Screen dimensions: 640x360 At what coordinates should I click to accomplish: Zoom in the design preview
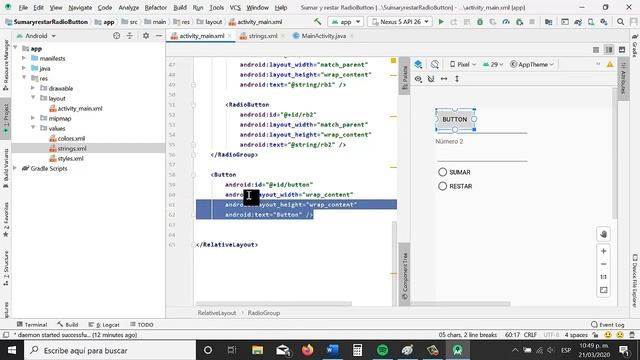[x=604, y=251]
